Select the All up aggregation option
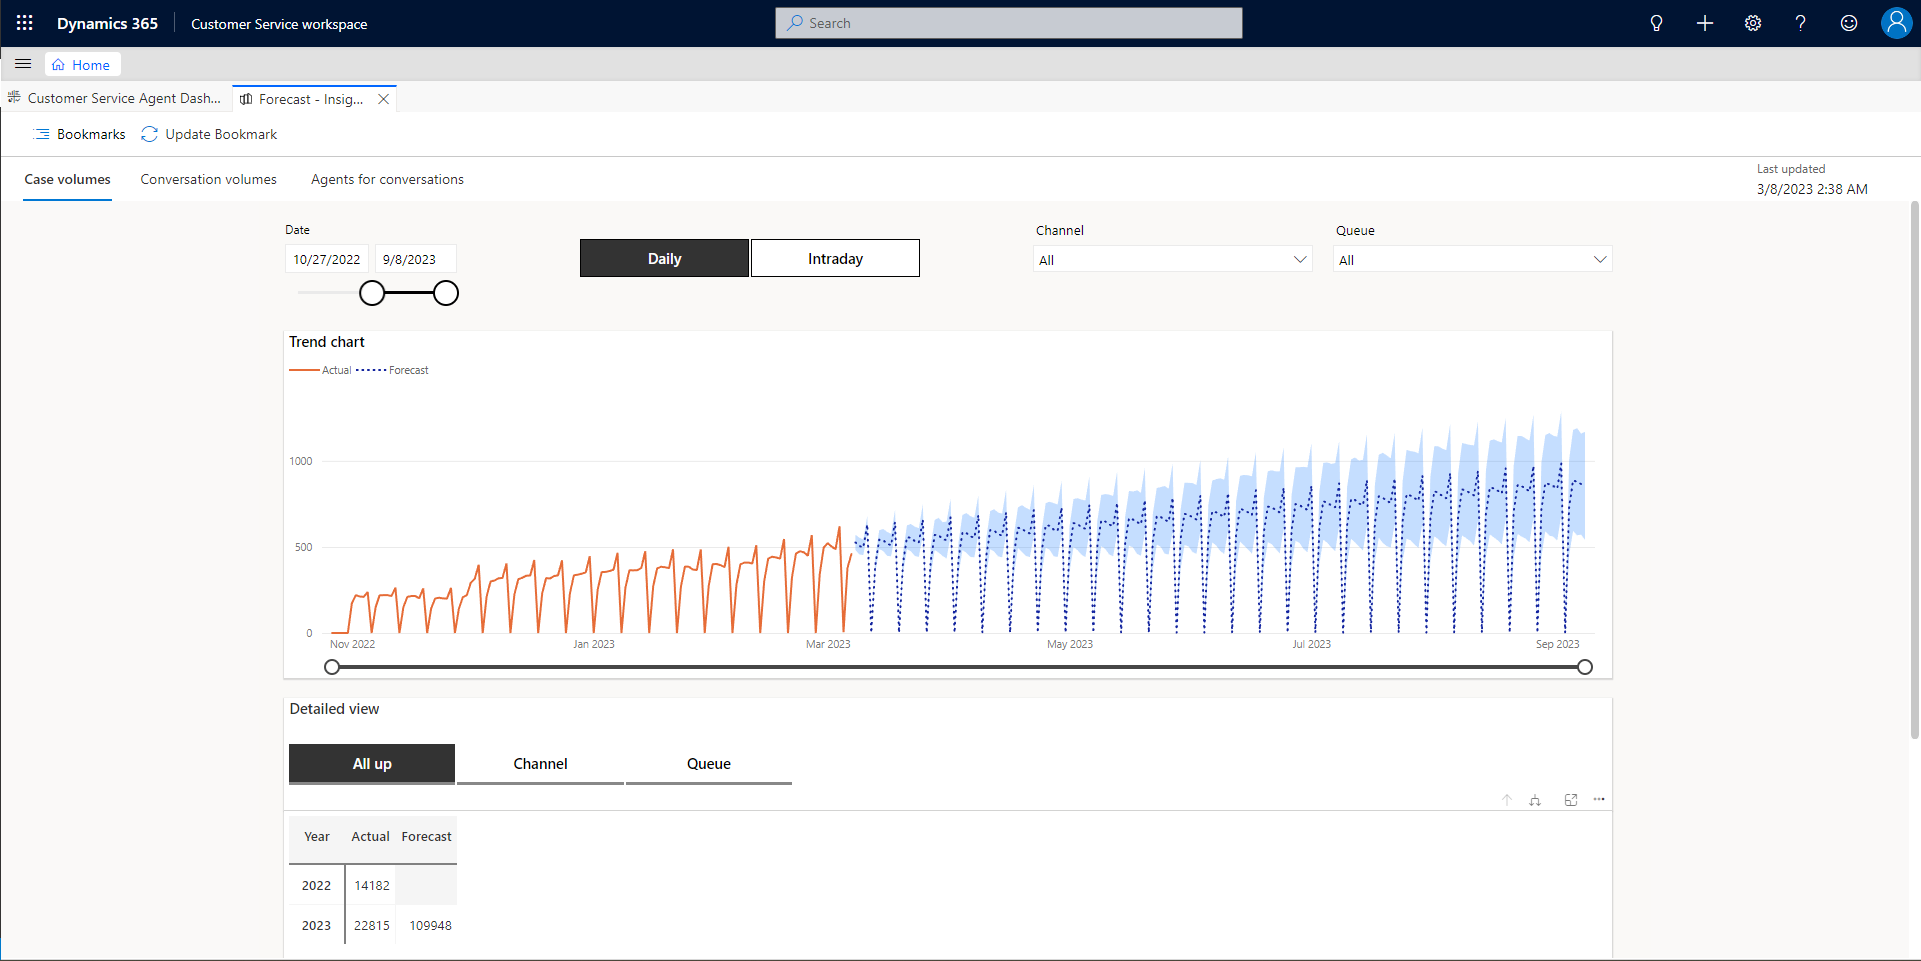The width and height of the screenshot is (1921, 961). tap(371, 763)
